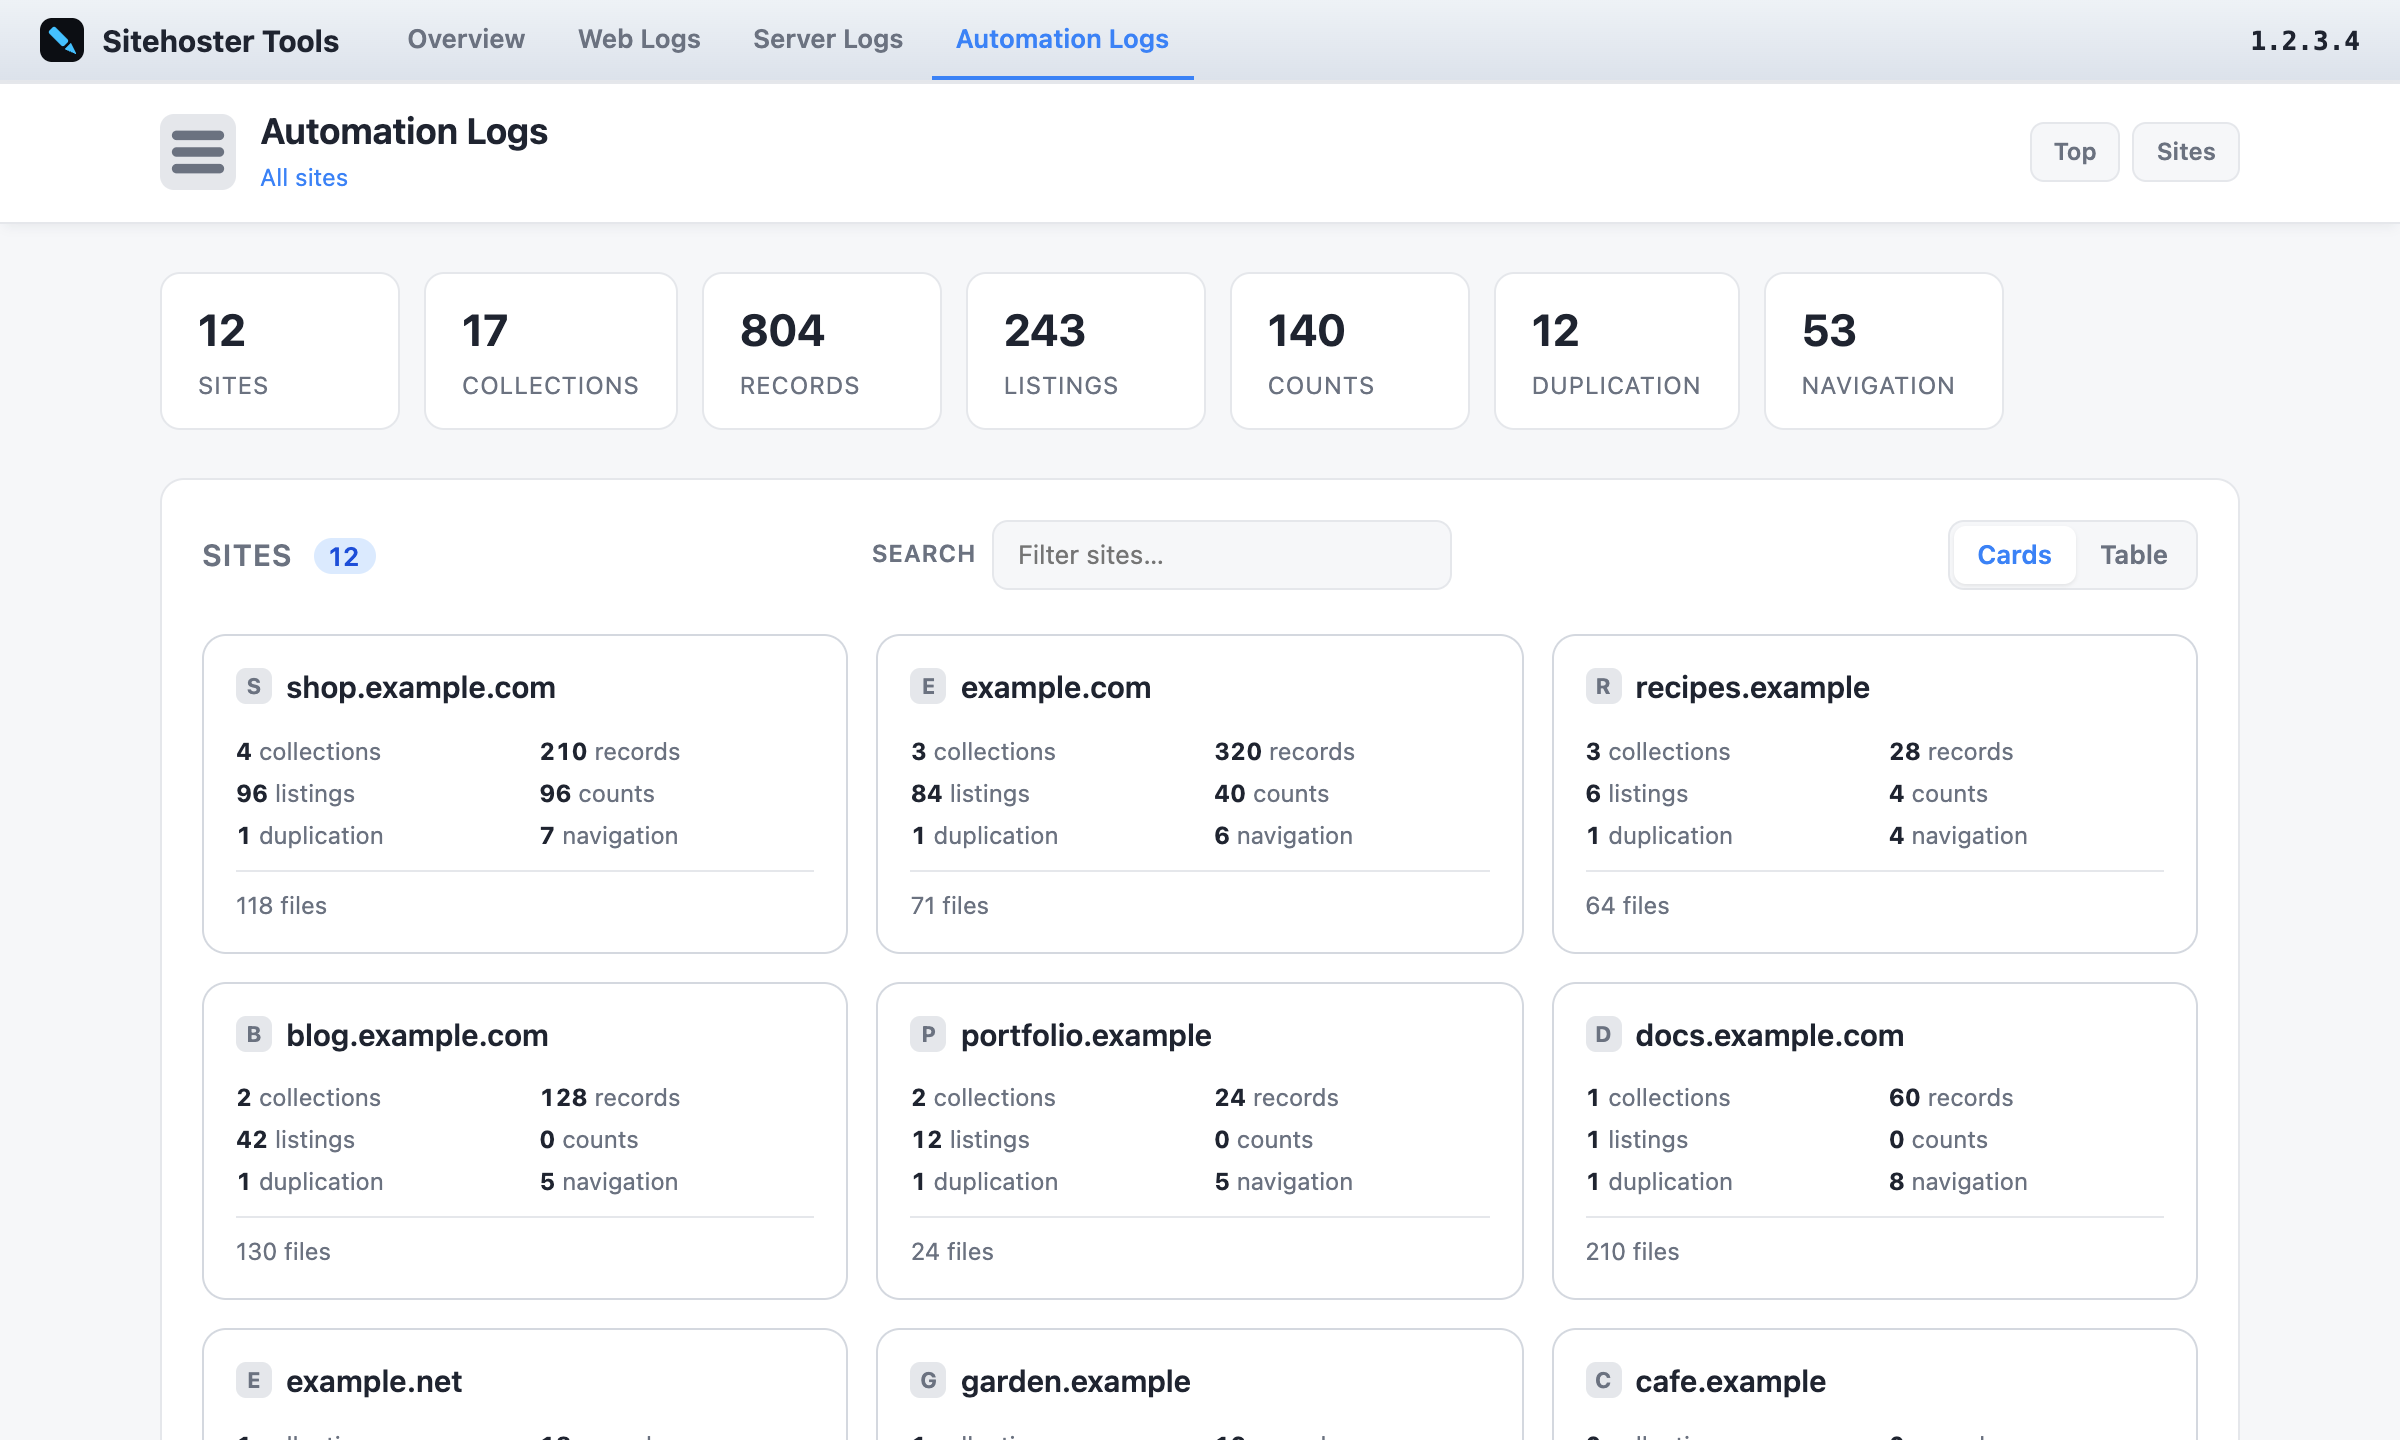2400x1440 pixels.
Task: Click the E badge for example.net
Action: (x=254, y=1380)
